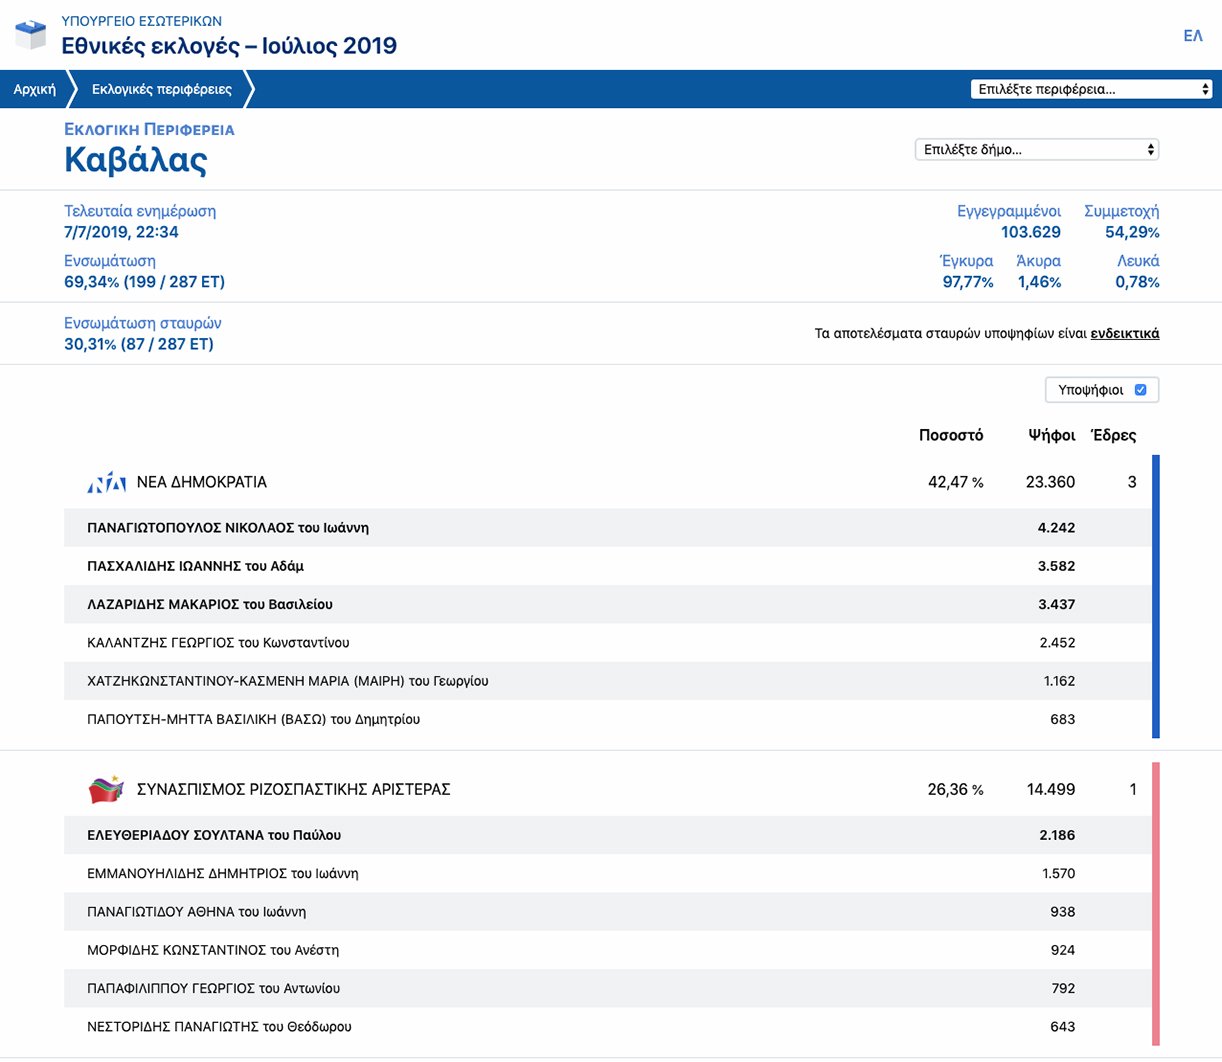Click the registered voters value 103.629
Image resolution: width=1222 pixels, height=1062 pixels.
[1031, 232]
